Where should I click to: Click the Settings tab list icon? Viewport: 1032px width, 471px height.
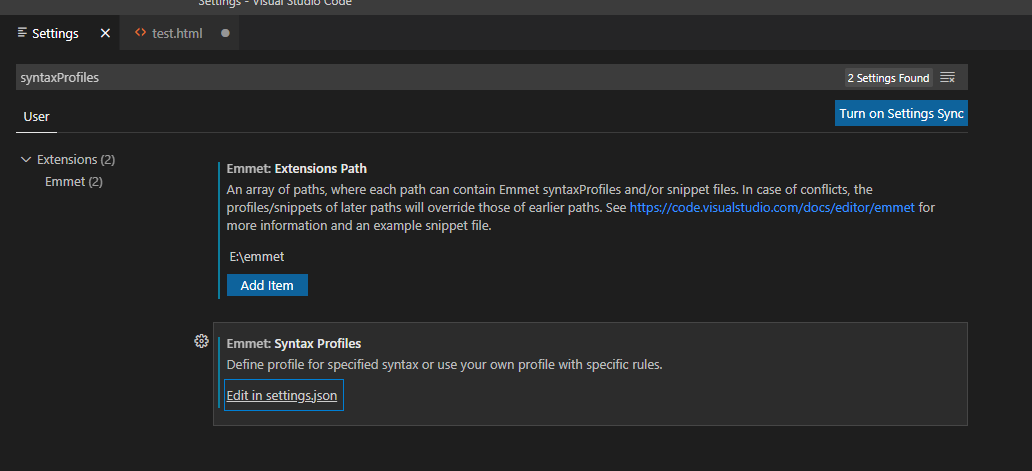[x=23, y=32]
